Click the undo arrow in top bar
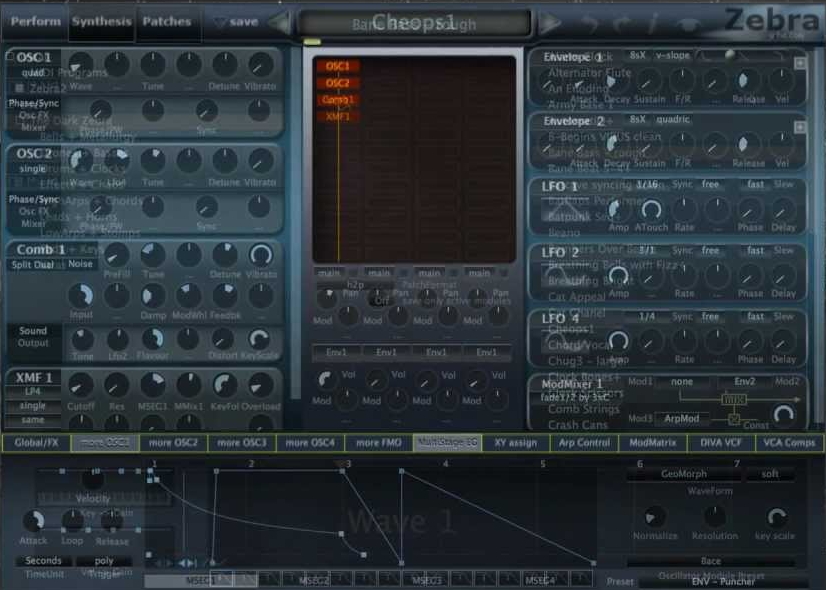Screen dimensions: 826x590 click(x=591, y=24)
